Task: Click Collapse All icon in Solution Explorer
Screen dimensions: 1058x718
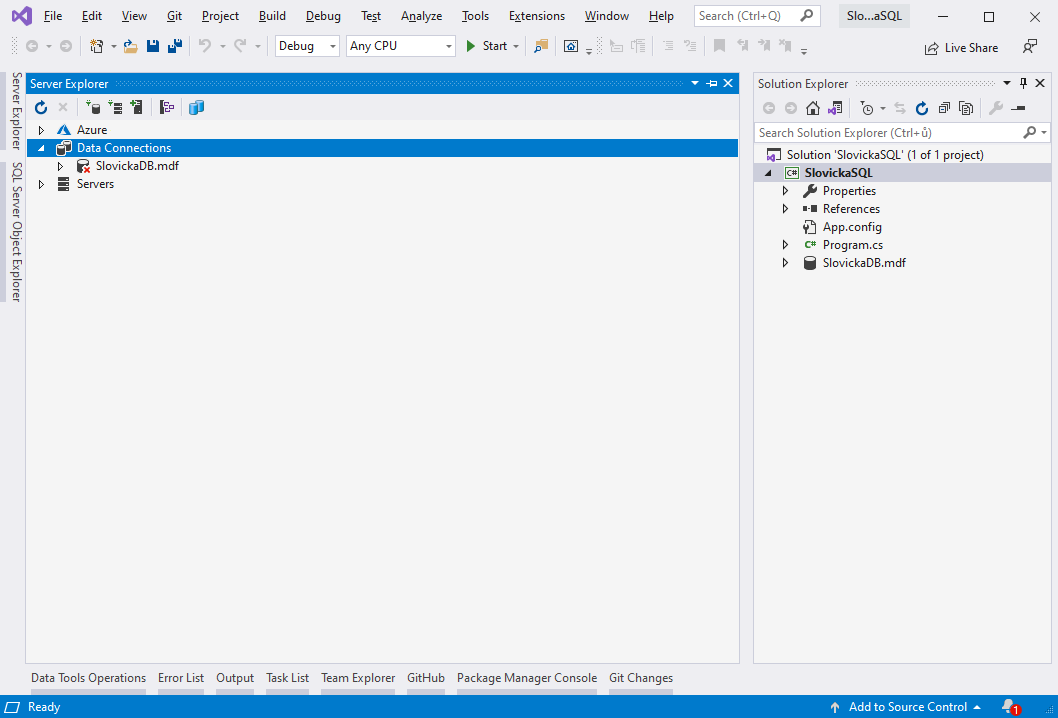Action: click(944, 108)
